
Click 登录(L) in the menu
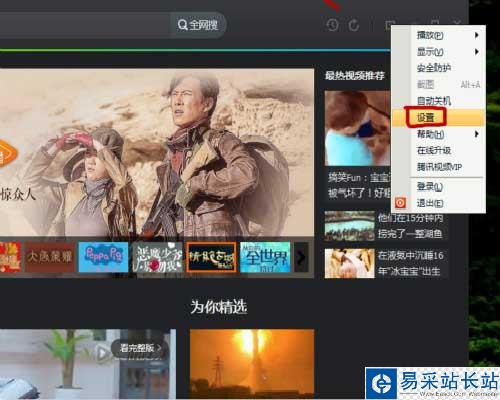[x=438, y=187]
